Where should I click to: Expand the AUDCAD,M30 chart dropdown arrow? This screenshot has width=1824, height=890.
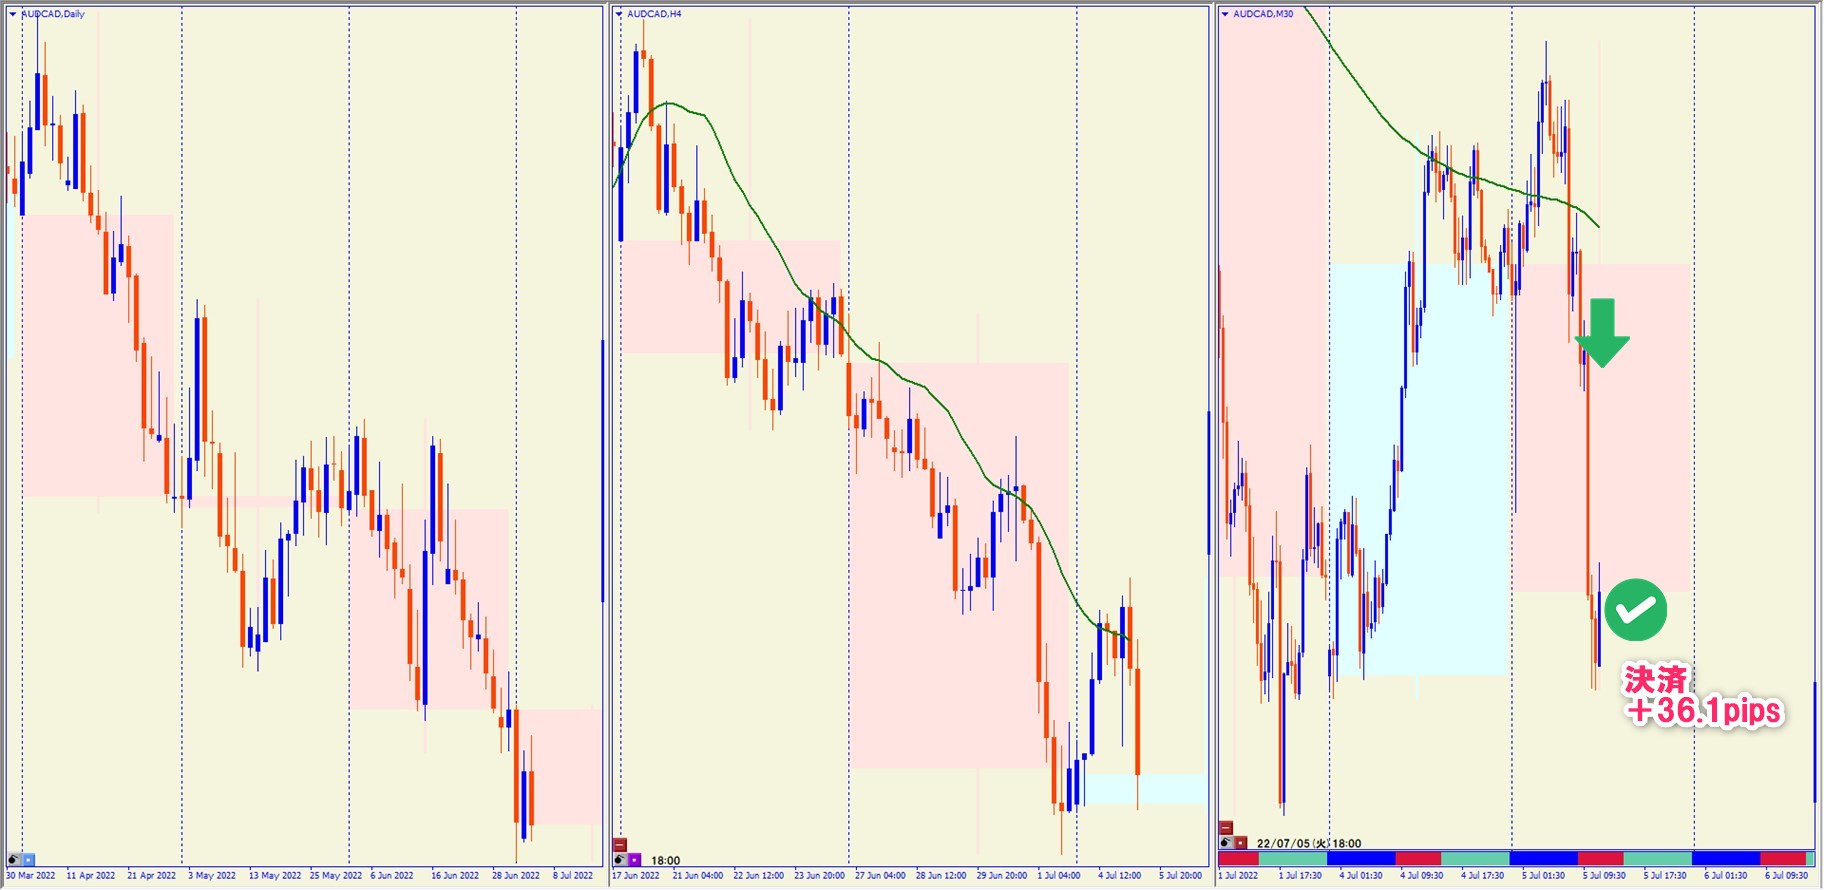coord(1225,14)
